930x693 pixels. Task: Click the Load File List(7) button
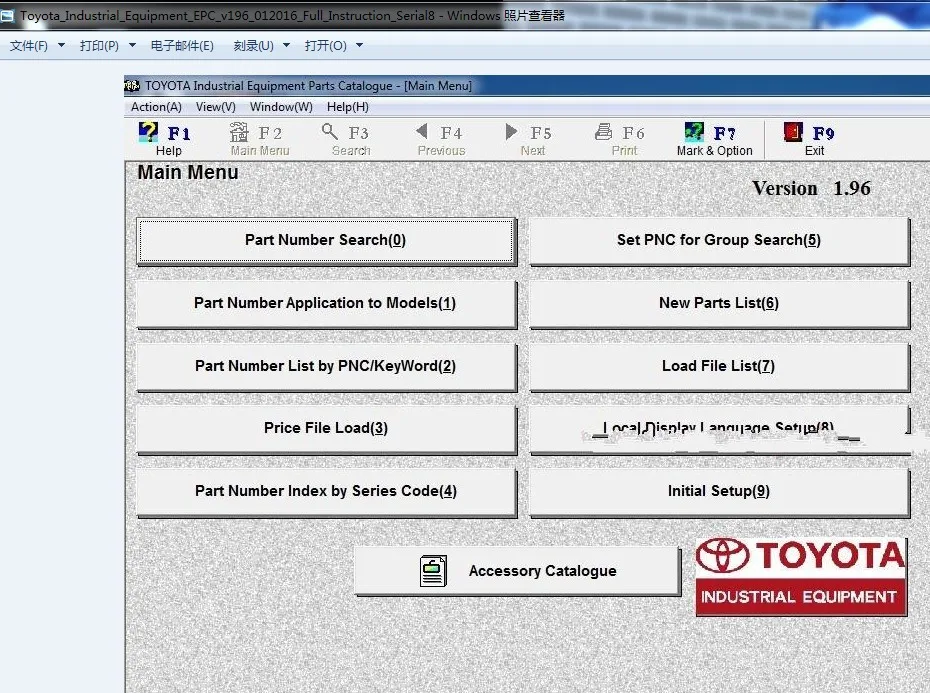click(719, 367)
